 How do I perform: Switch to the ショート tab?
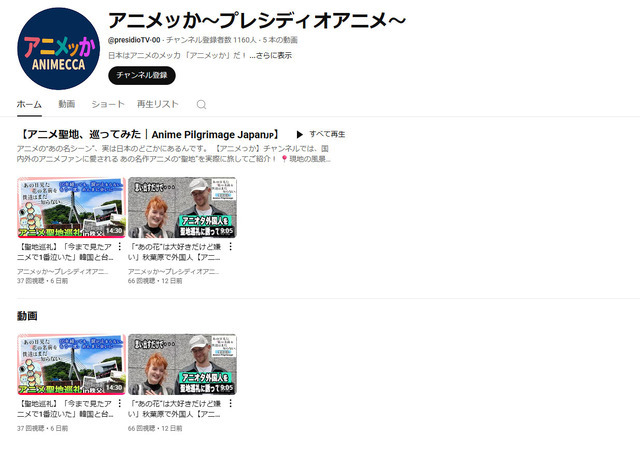[x=108, y=104]
